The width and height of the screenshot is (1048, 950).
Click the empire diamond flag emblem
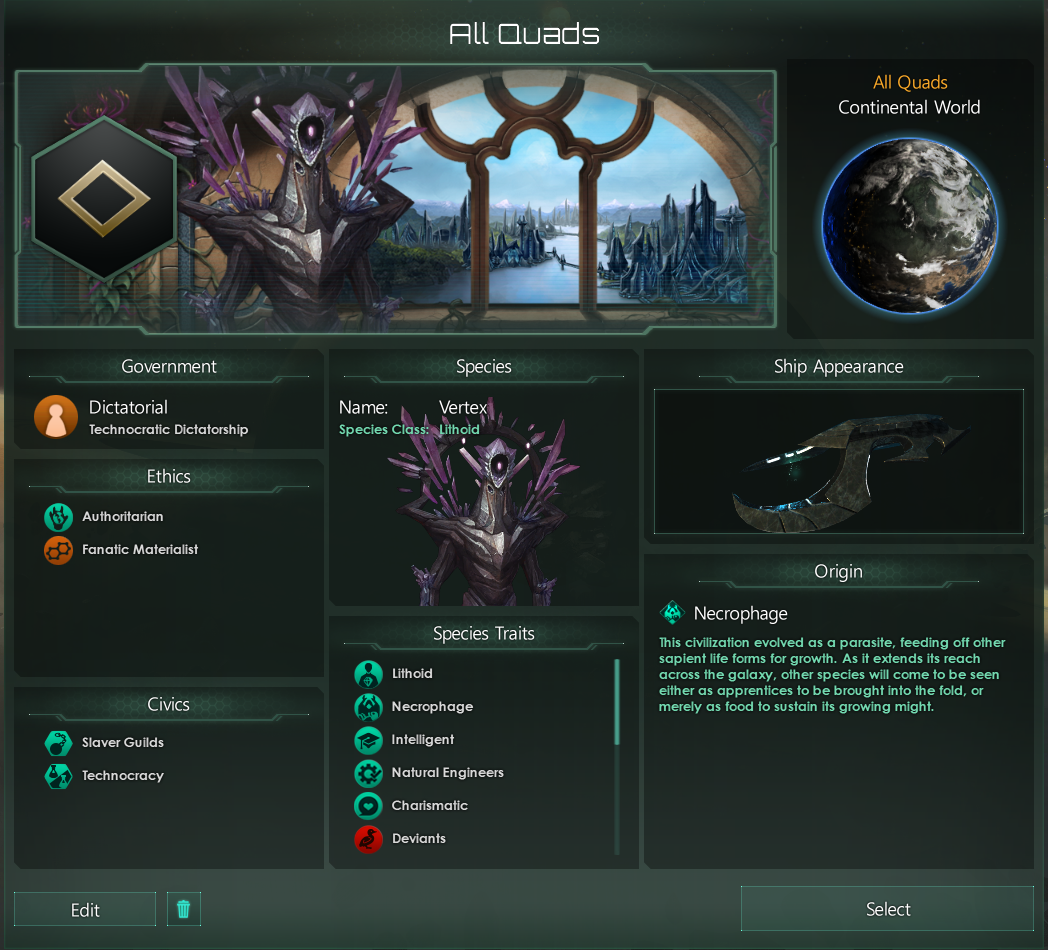pos(104,198)
